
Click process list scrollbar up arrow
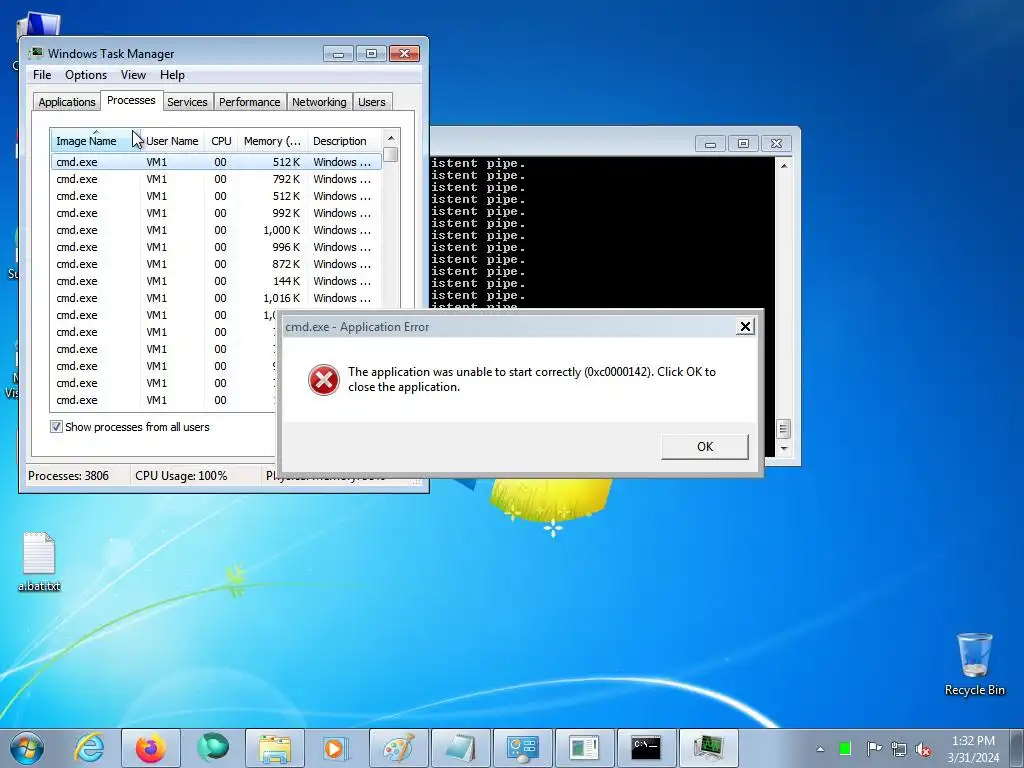[x=391, y=138]
